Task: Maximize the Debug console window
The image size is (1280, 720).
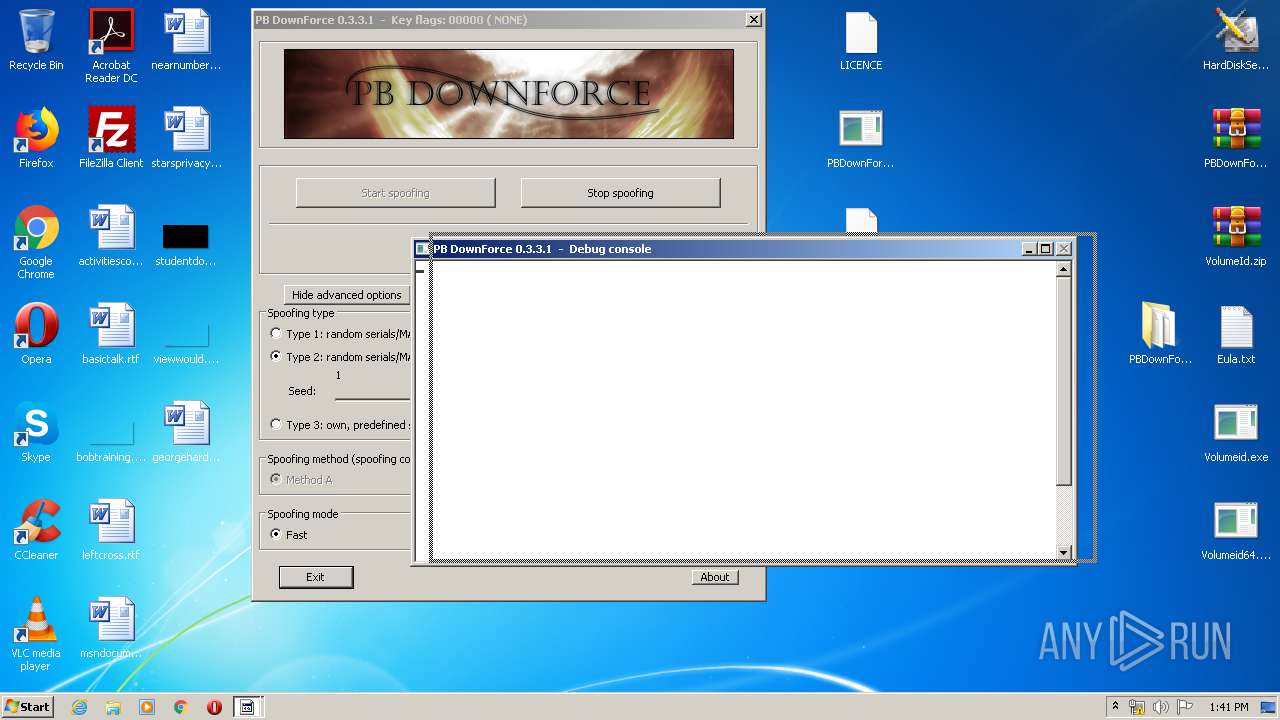Action: [x=1045, y=249]
